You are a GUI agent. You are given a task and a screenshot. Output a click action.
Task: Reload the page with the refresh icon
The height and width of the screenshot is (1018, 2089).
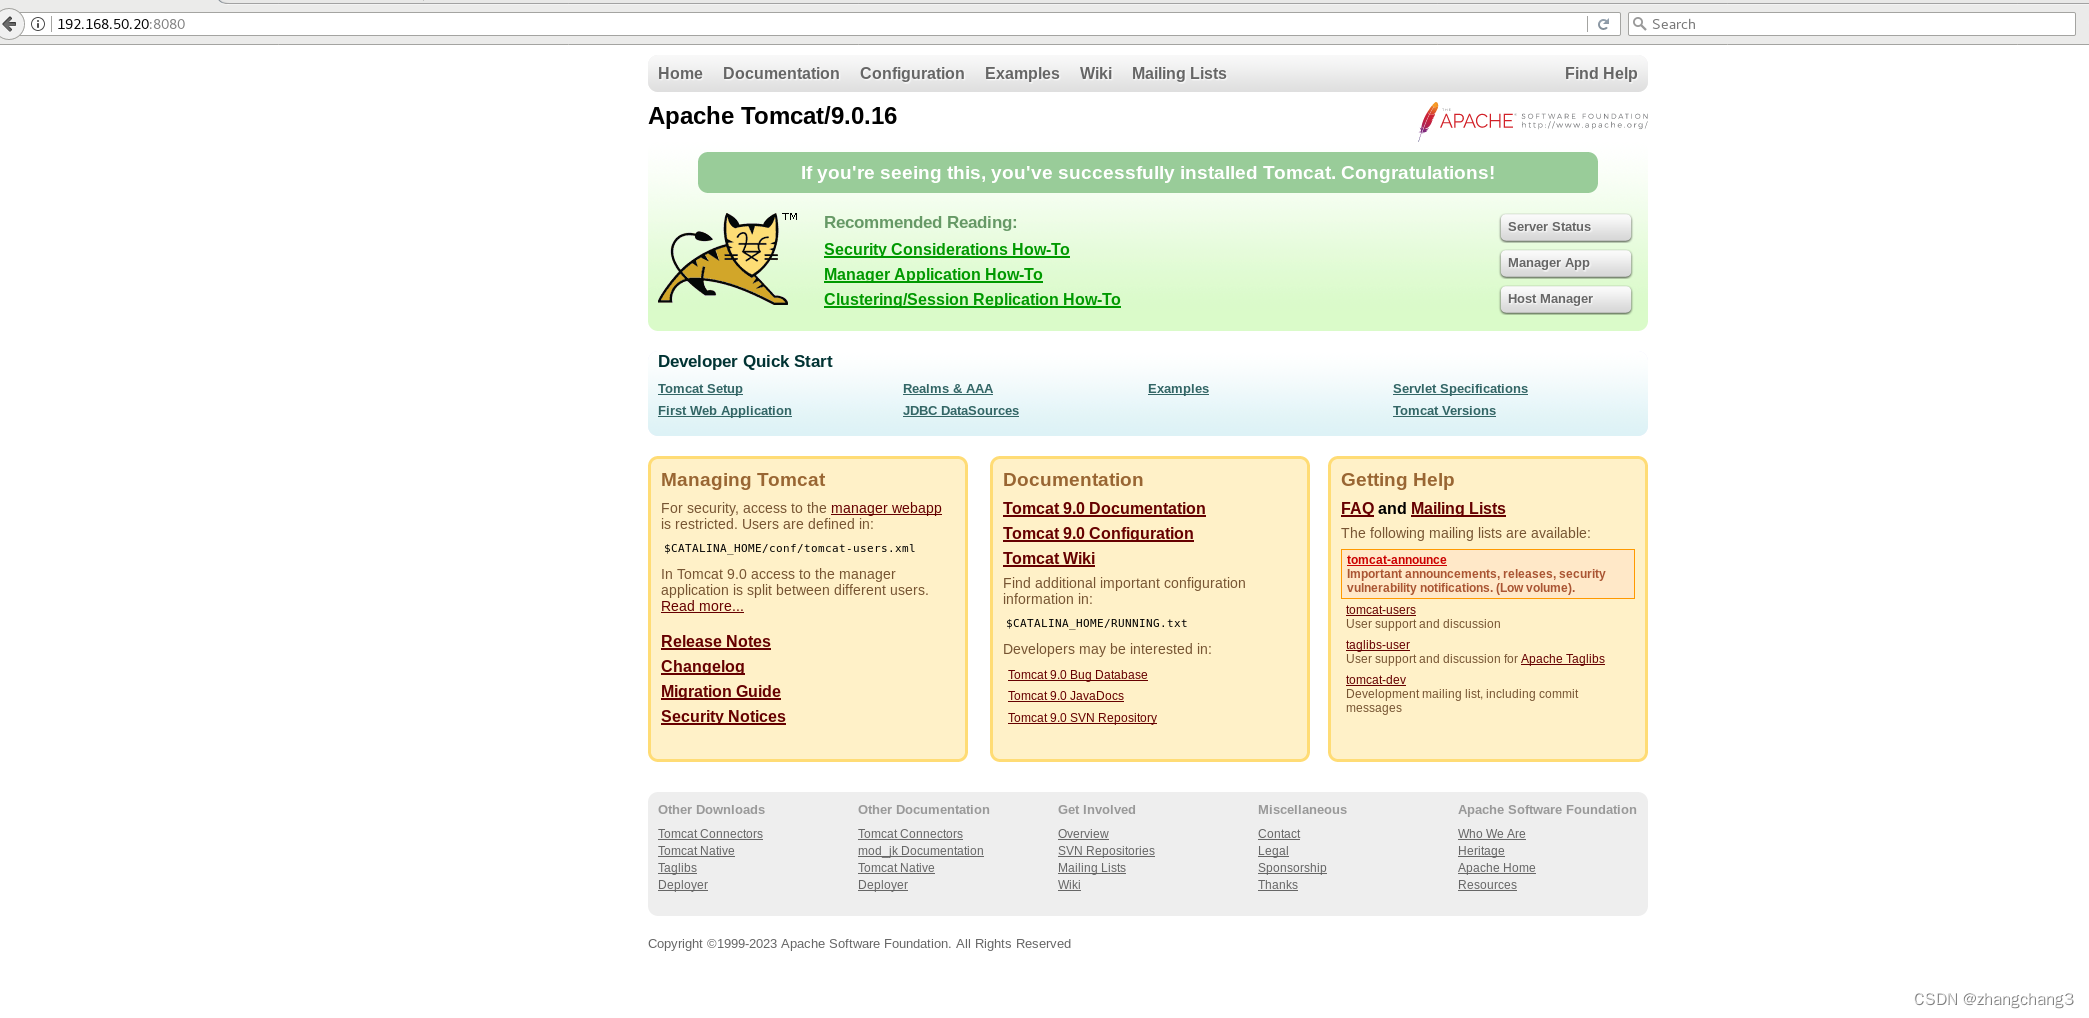click(x=1603, y=24)
